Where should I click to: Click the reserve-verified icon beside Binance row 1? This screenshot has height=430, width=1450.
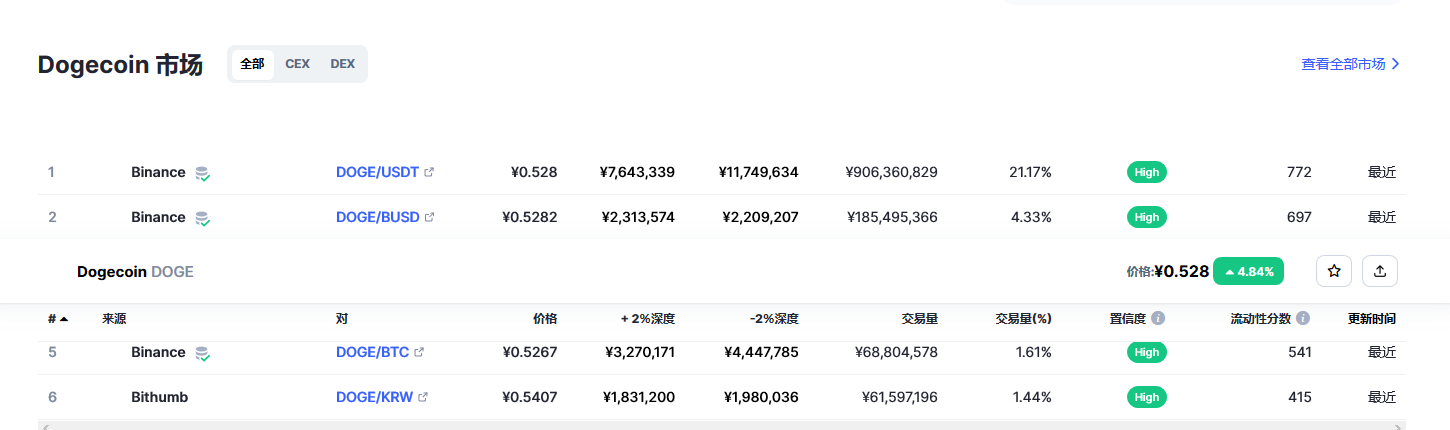[202, 173]
